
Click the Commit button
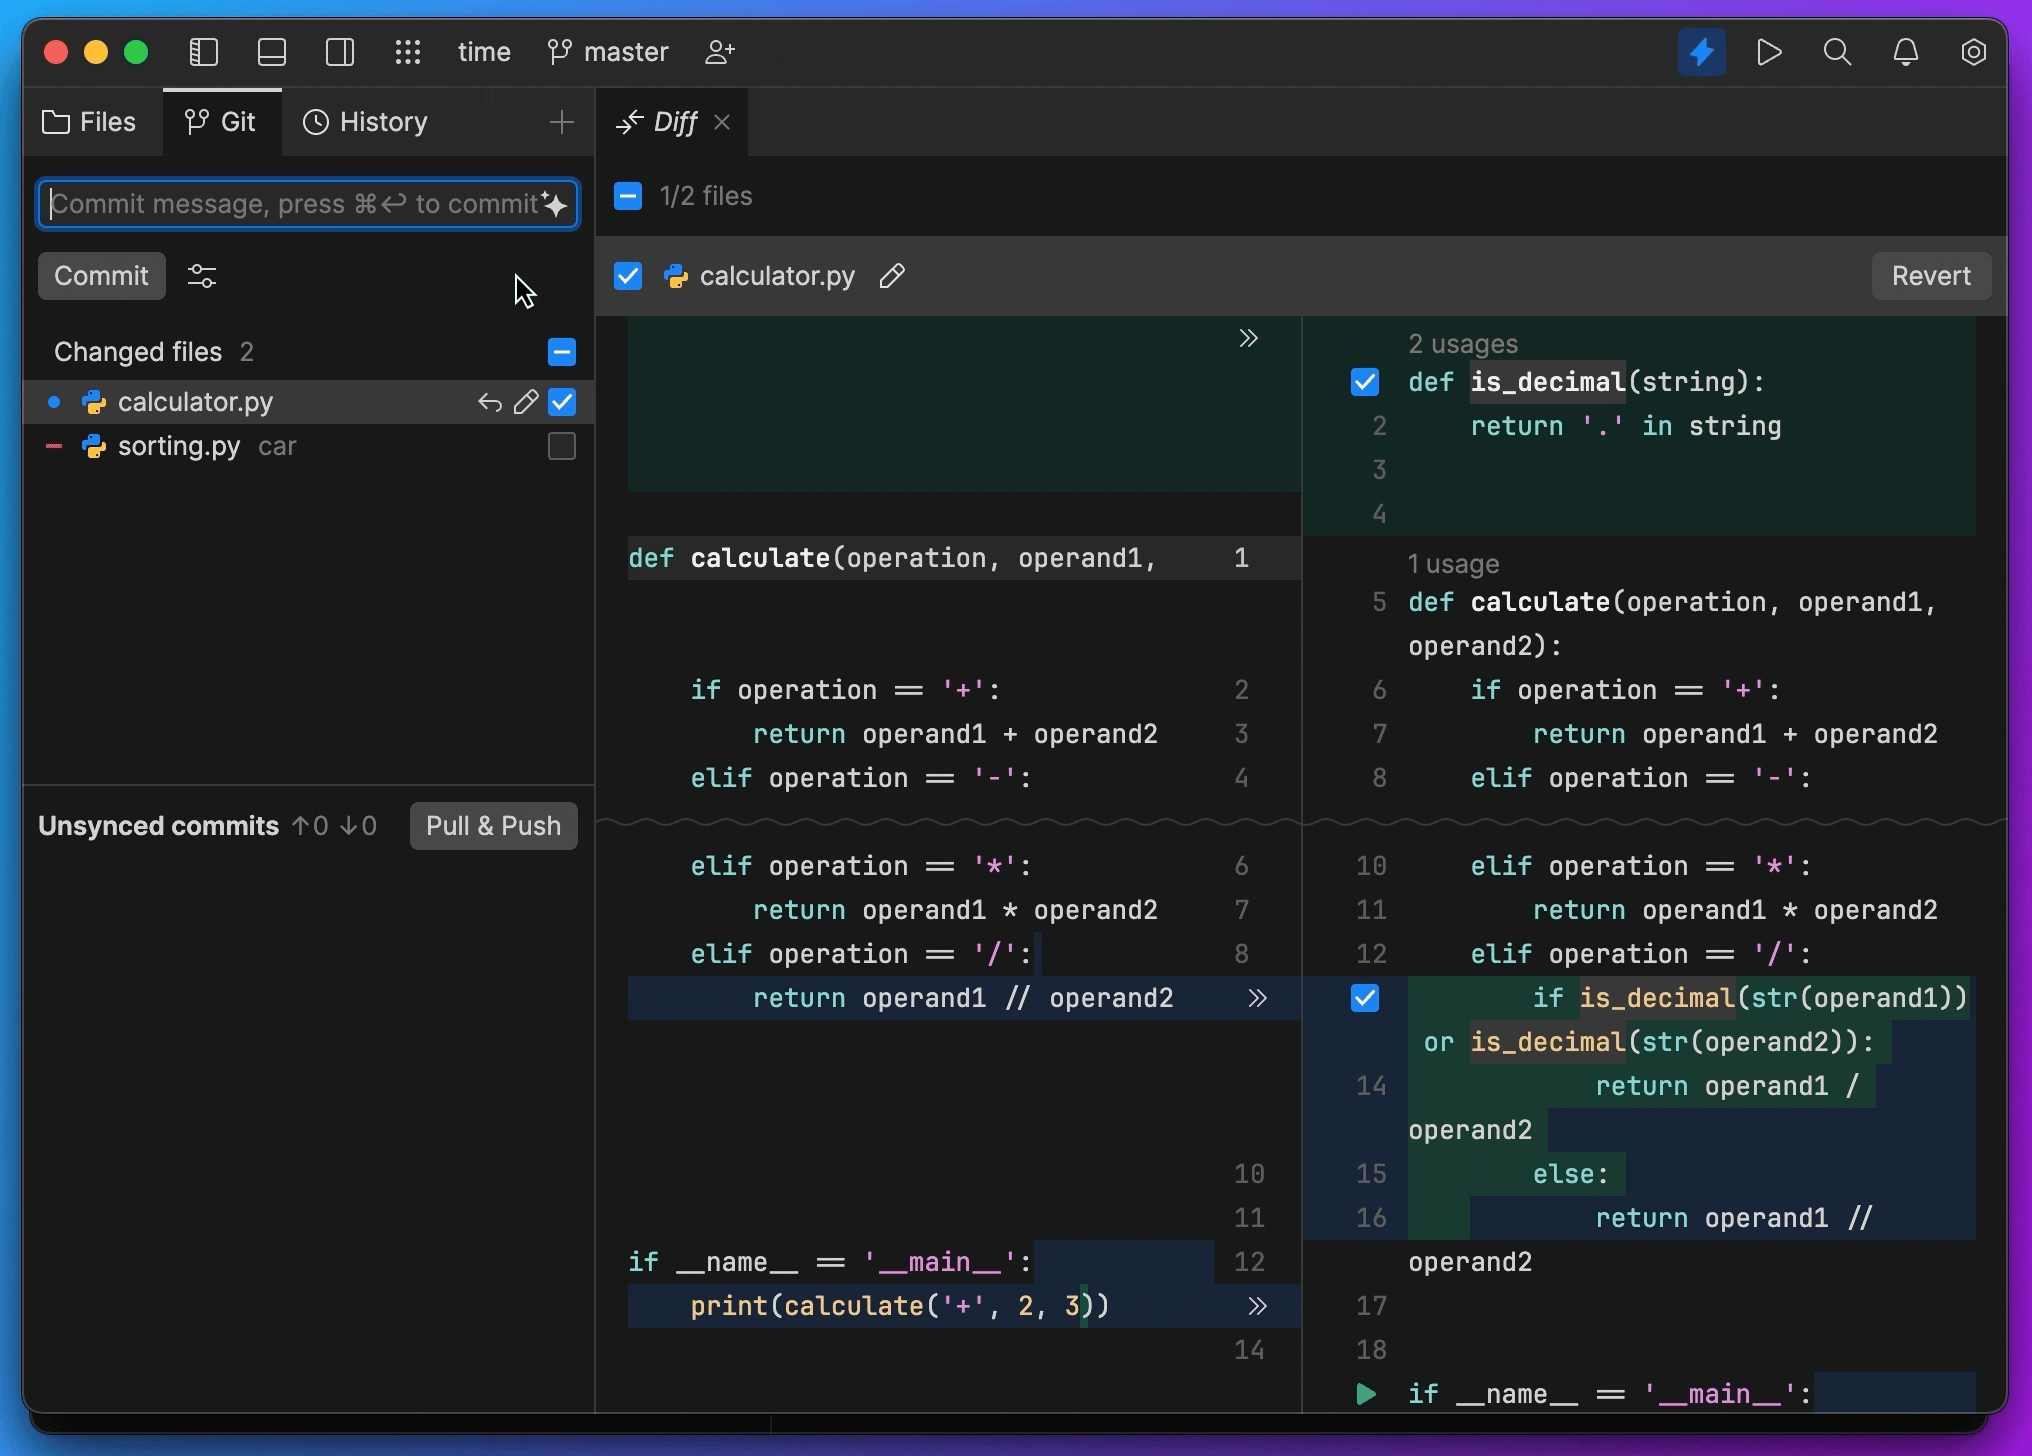pyautogui.click(x=101, y=274)
